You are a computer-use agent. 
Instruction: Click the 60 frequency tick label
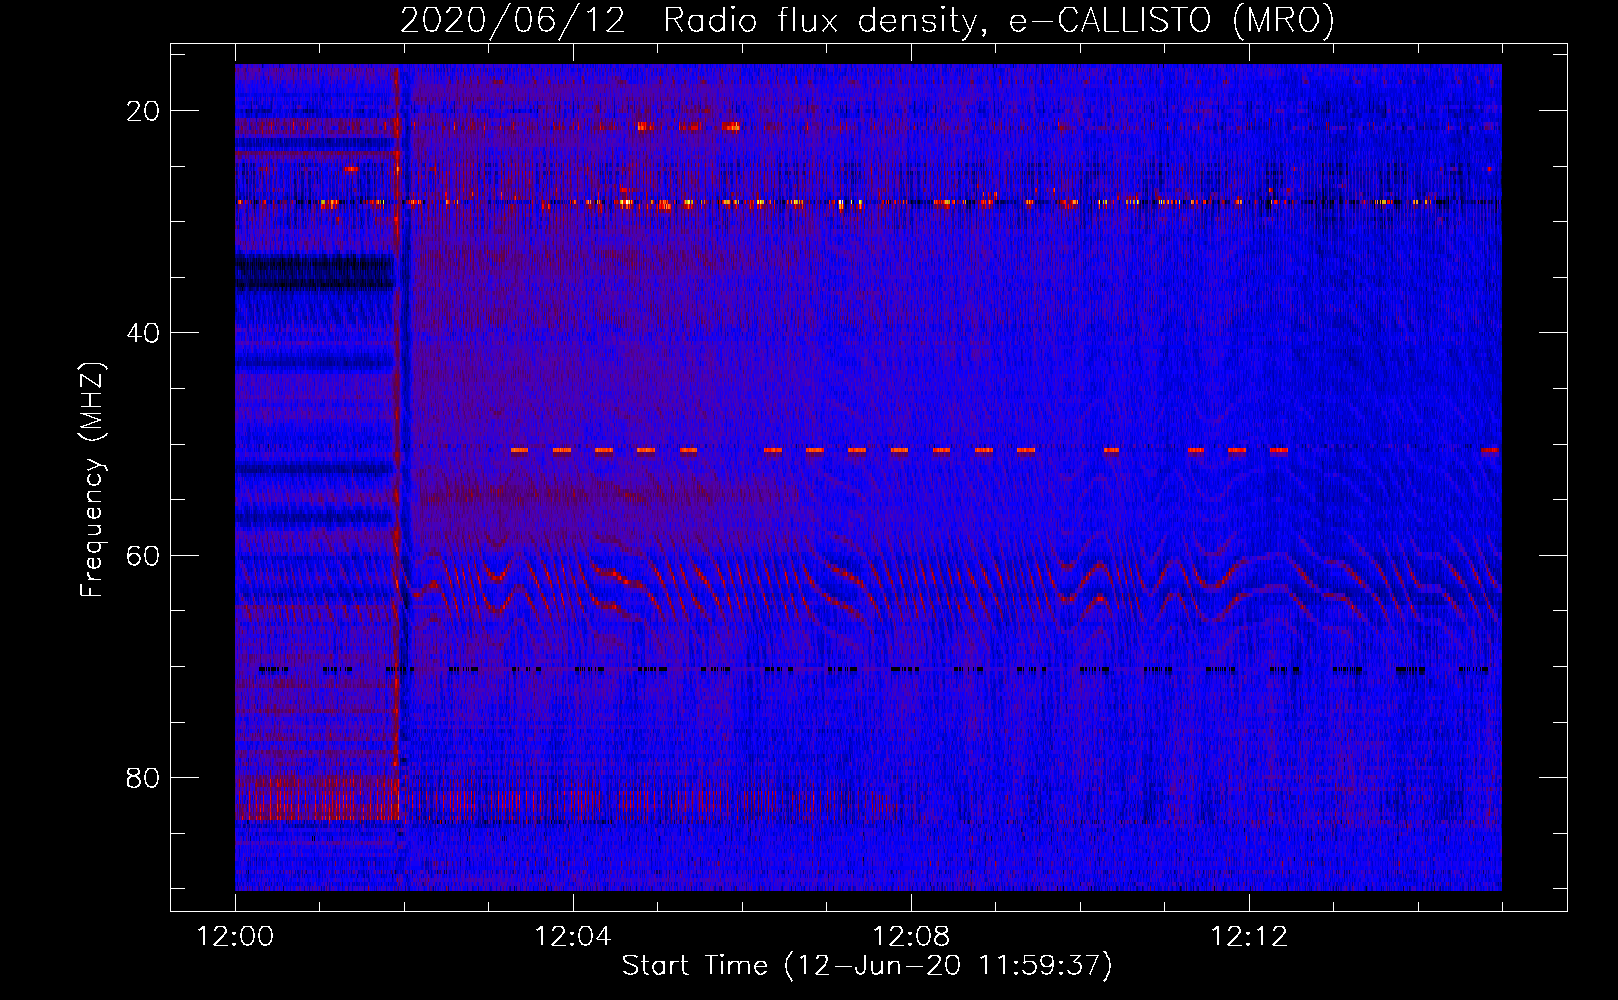click(x=143, y=555)
